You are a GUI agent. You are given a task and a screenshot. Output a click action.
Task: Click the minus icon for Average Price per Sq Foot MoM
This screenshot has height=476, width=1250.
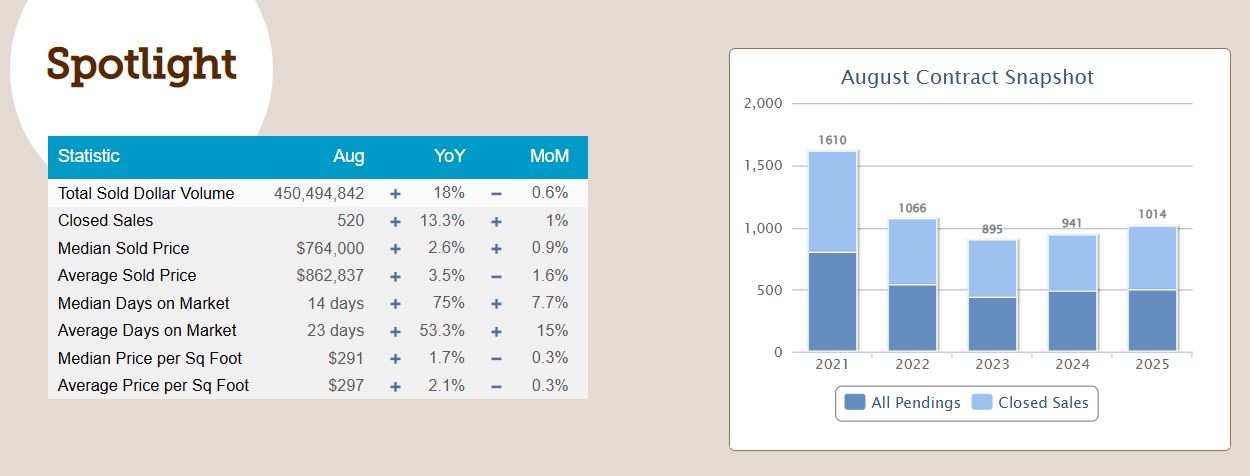click(x=496, y=386)
